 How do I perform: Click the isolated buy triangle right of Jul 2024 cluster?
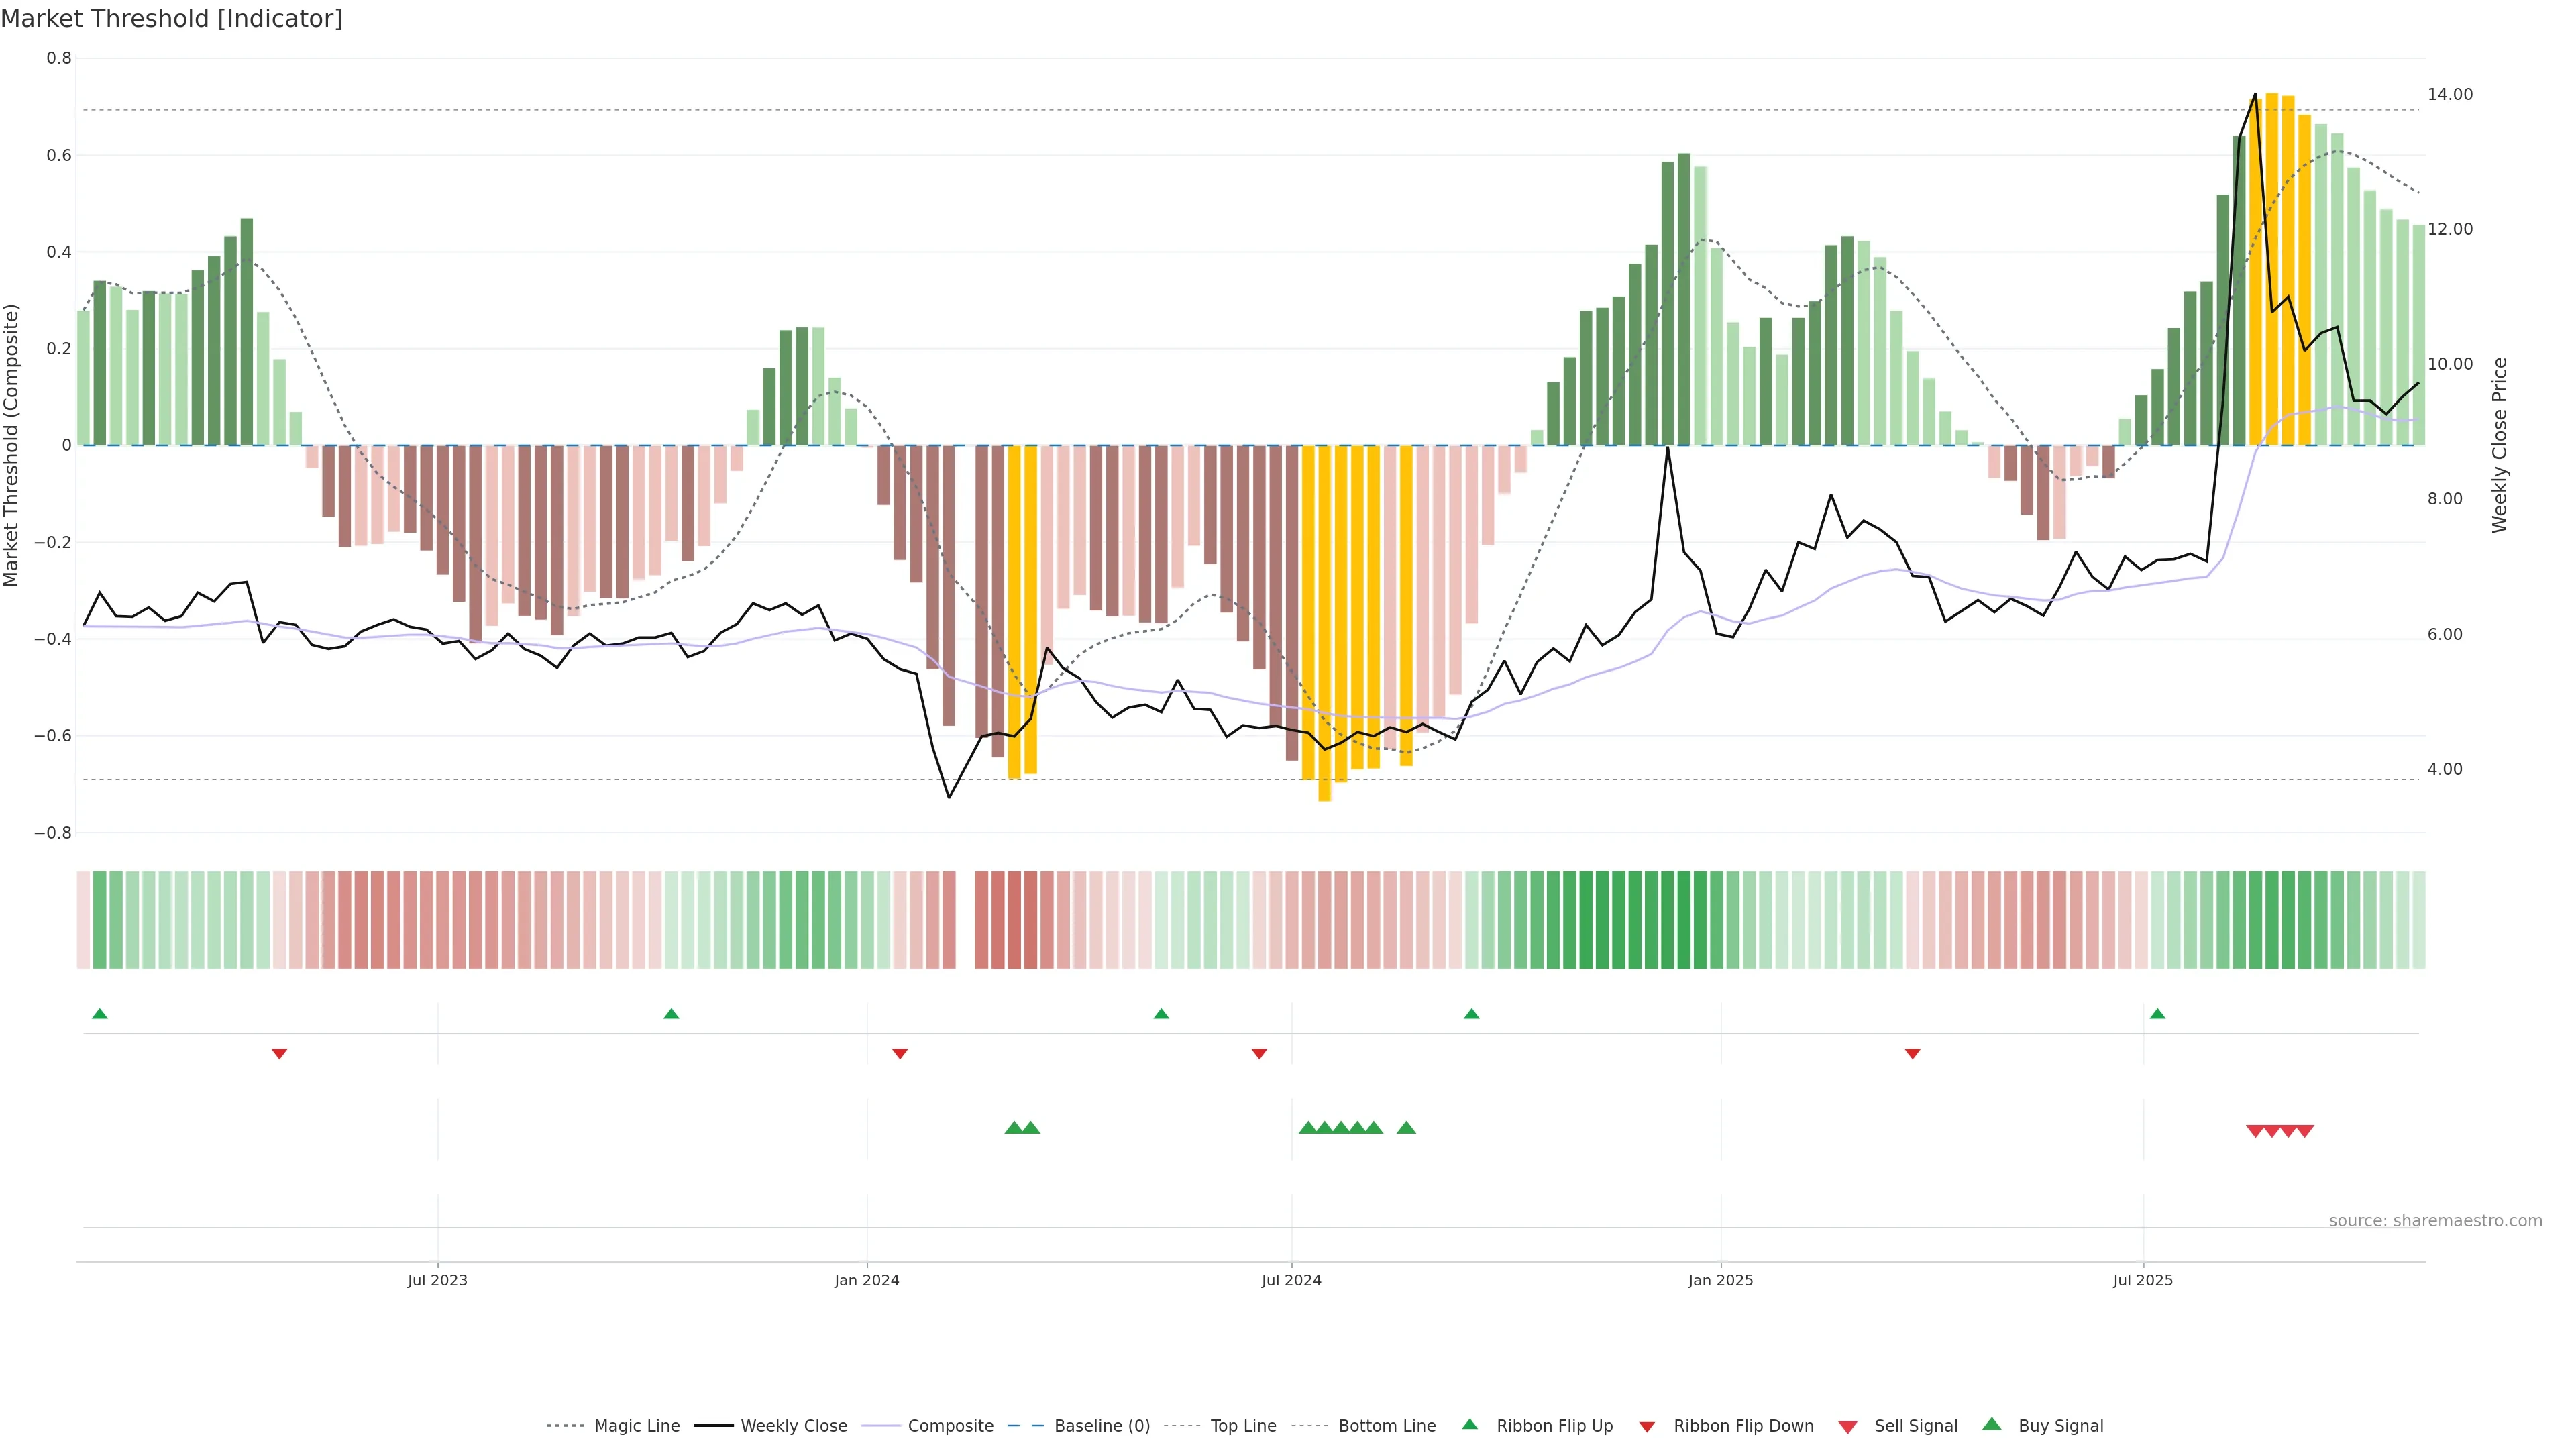pos(1406,1128)
